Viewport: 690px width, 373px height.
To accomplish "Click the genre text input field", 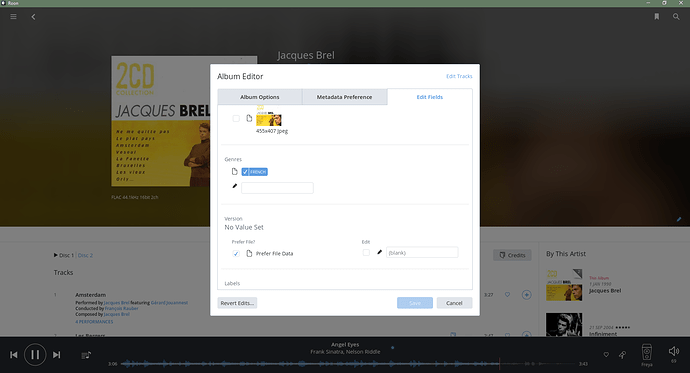I will [277, 188].
